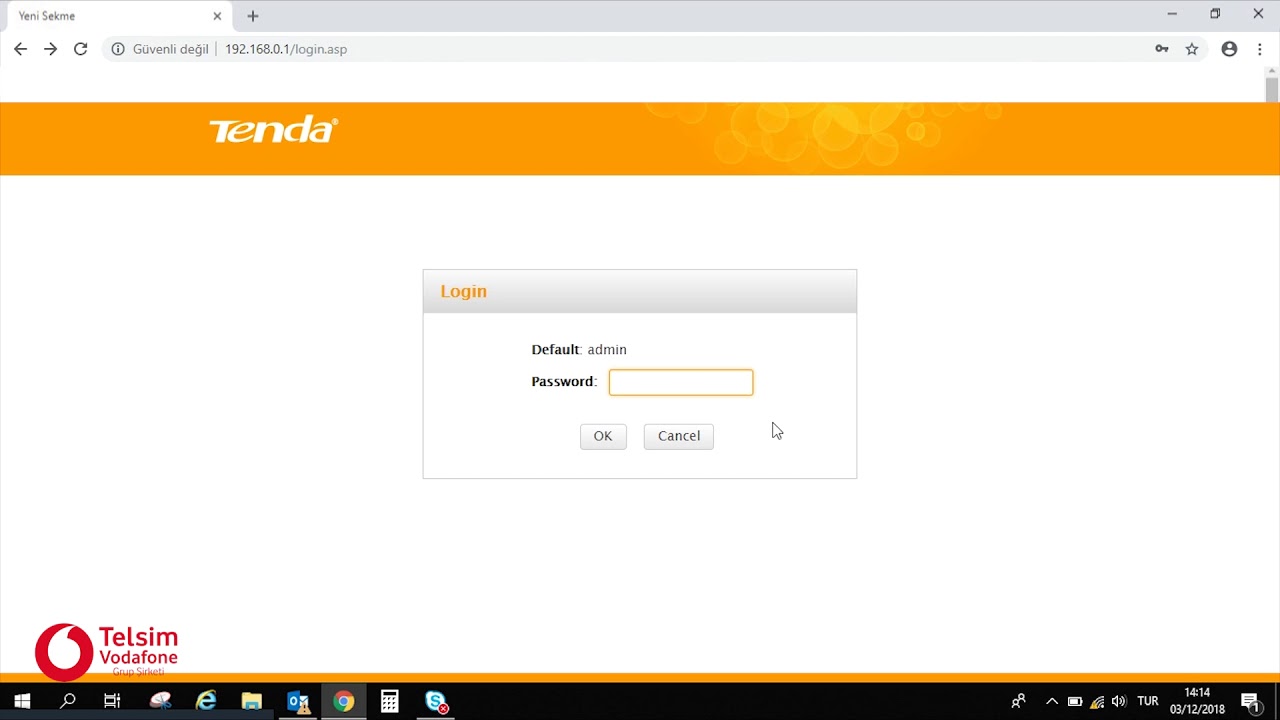Open File Explorer from the taskbar
Viewport: 1280px width, 720px height.
coord(252,702)
